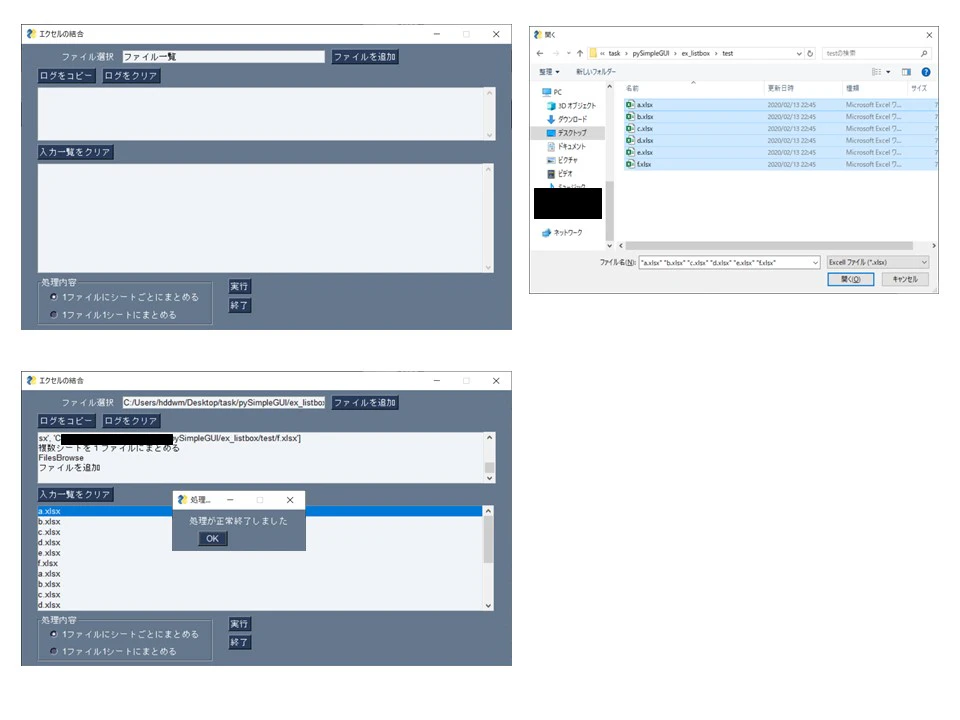960x720 pixels.
Task: Open ダウンロード in the navigation tree
Action: tap(567, 119)
